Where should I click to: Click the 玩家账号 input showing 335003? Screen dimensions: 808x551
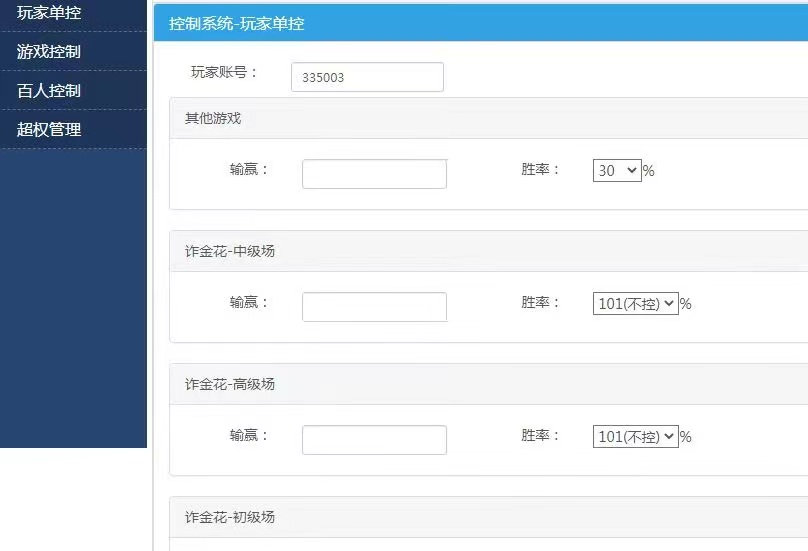(x=367, y=77)
